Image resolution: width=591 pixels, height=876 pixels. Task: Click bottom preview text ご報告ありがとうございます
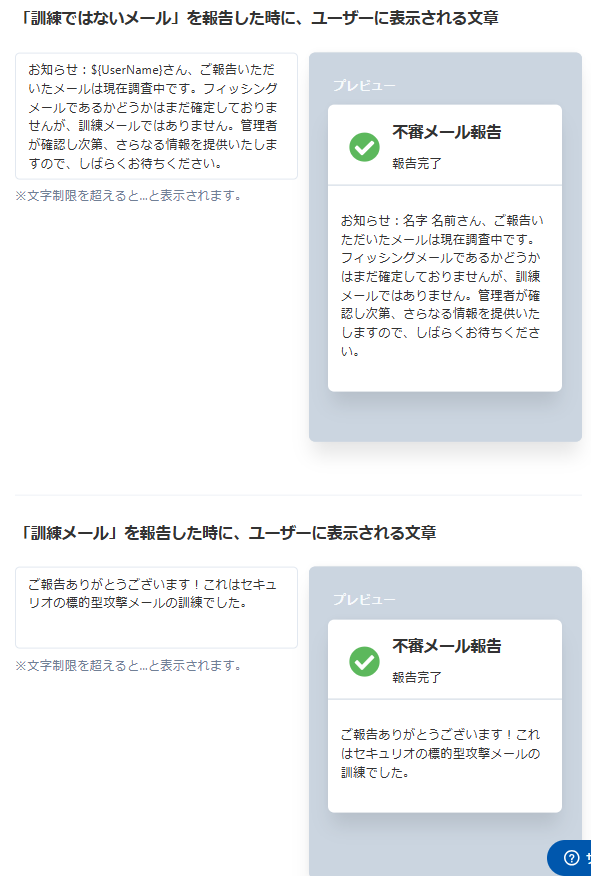(x=440, y=753)
